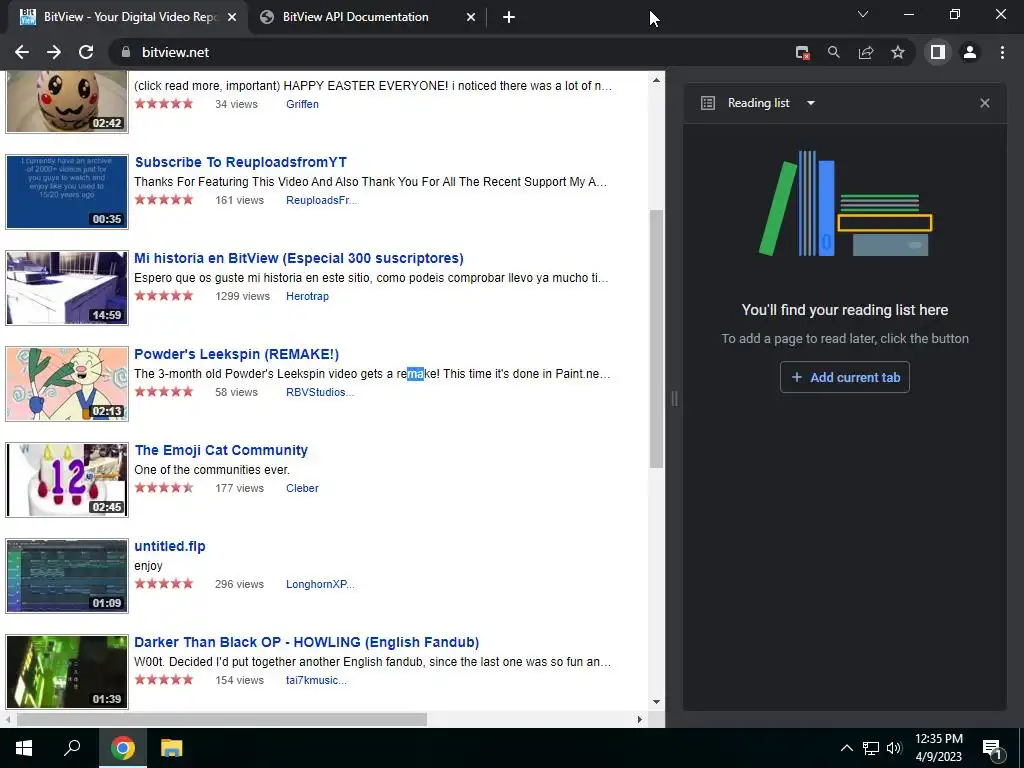Open Darker Than Black OP HOWLING link
Screen dimensions: 1024x768
click(x=306, y=642)
